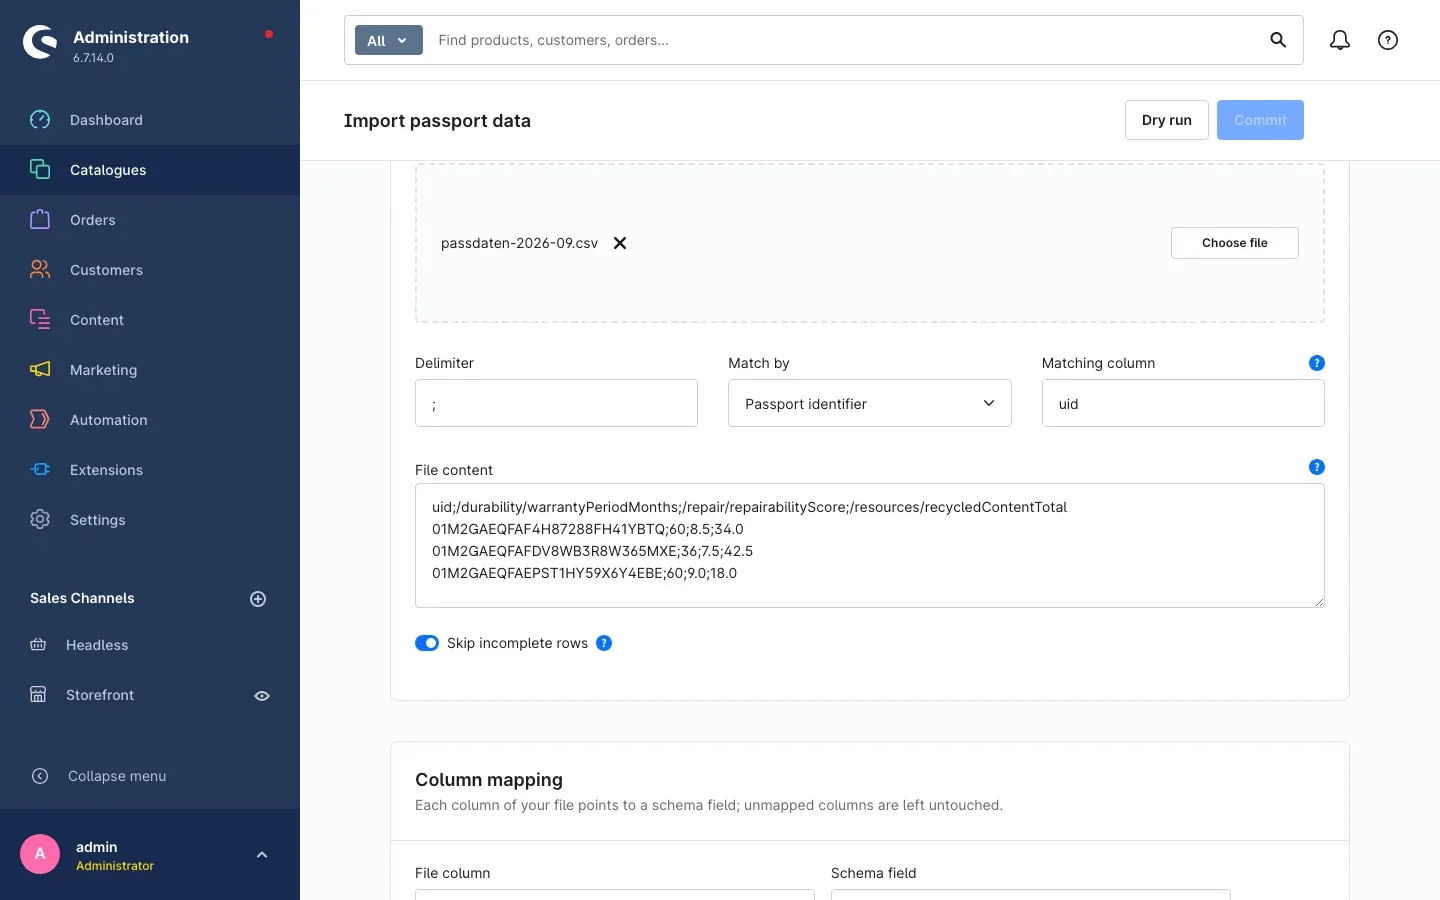Screen dimensions: 1440x900
Task: Click Collapse menu link
Action: click(x=117, y=776)
